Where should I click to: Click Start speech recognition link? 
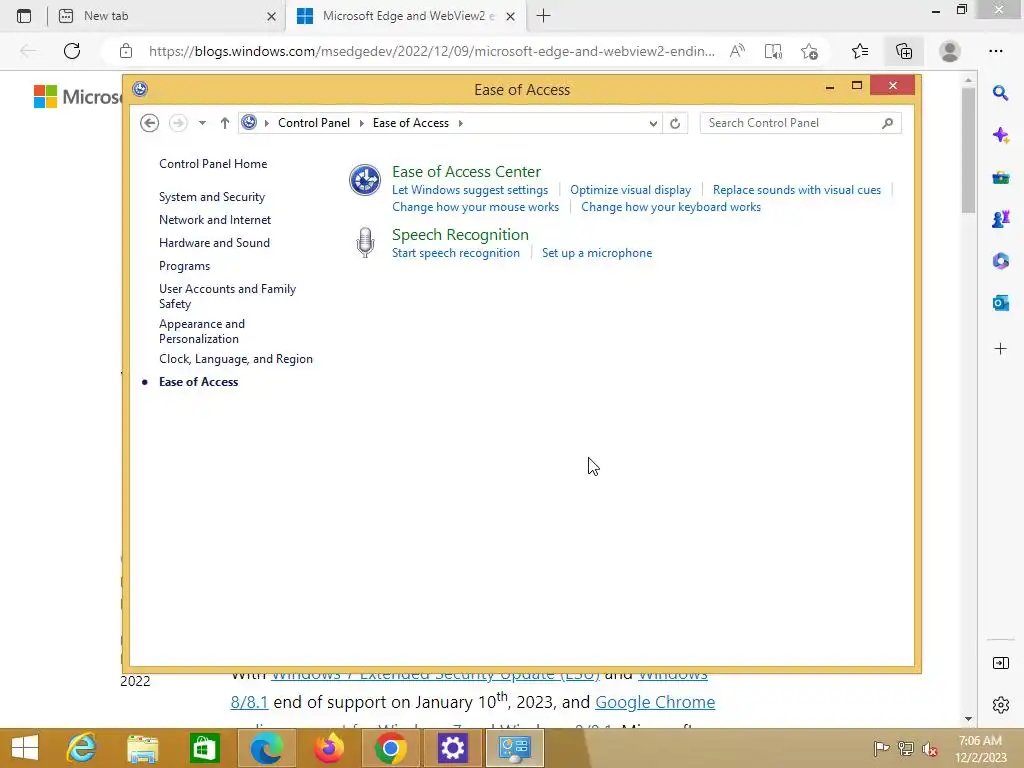[456, 253]
